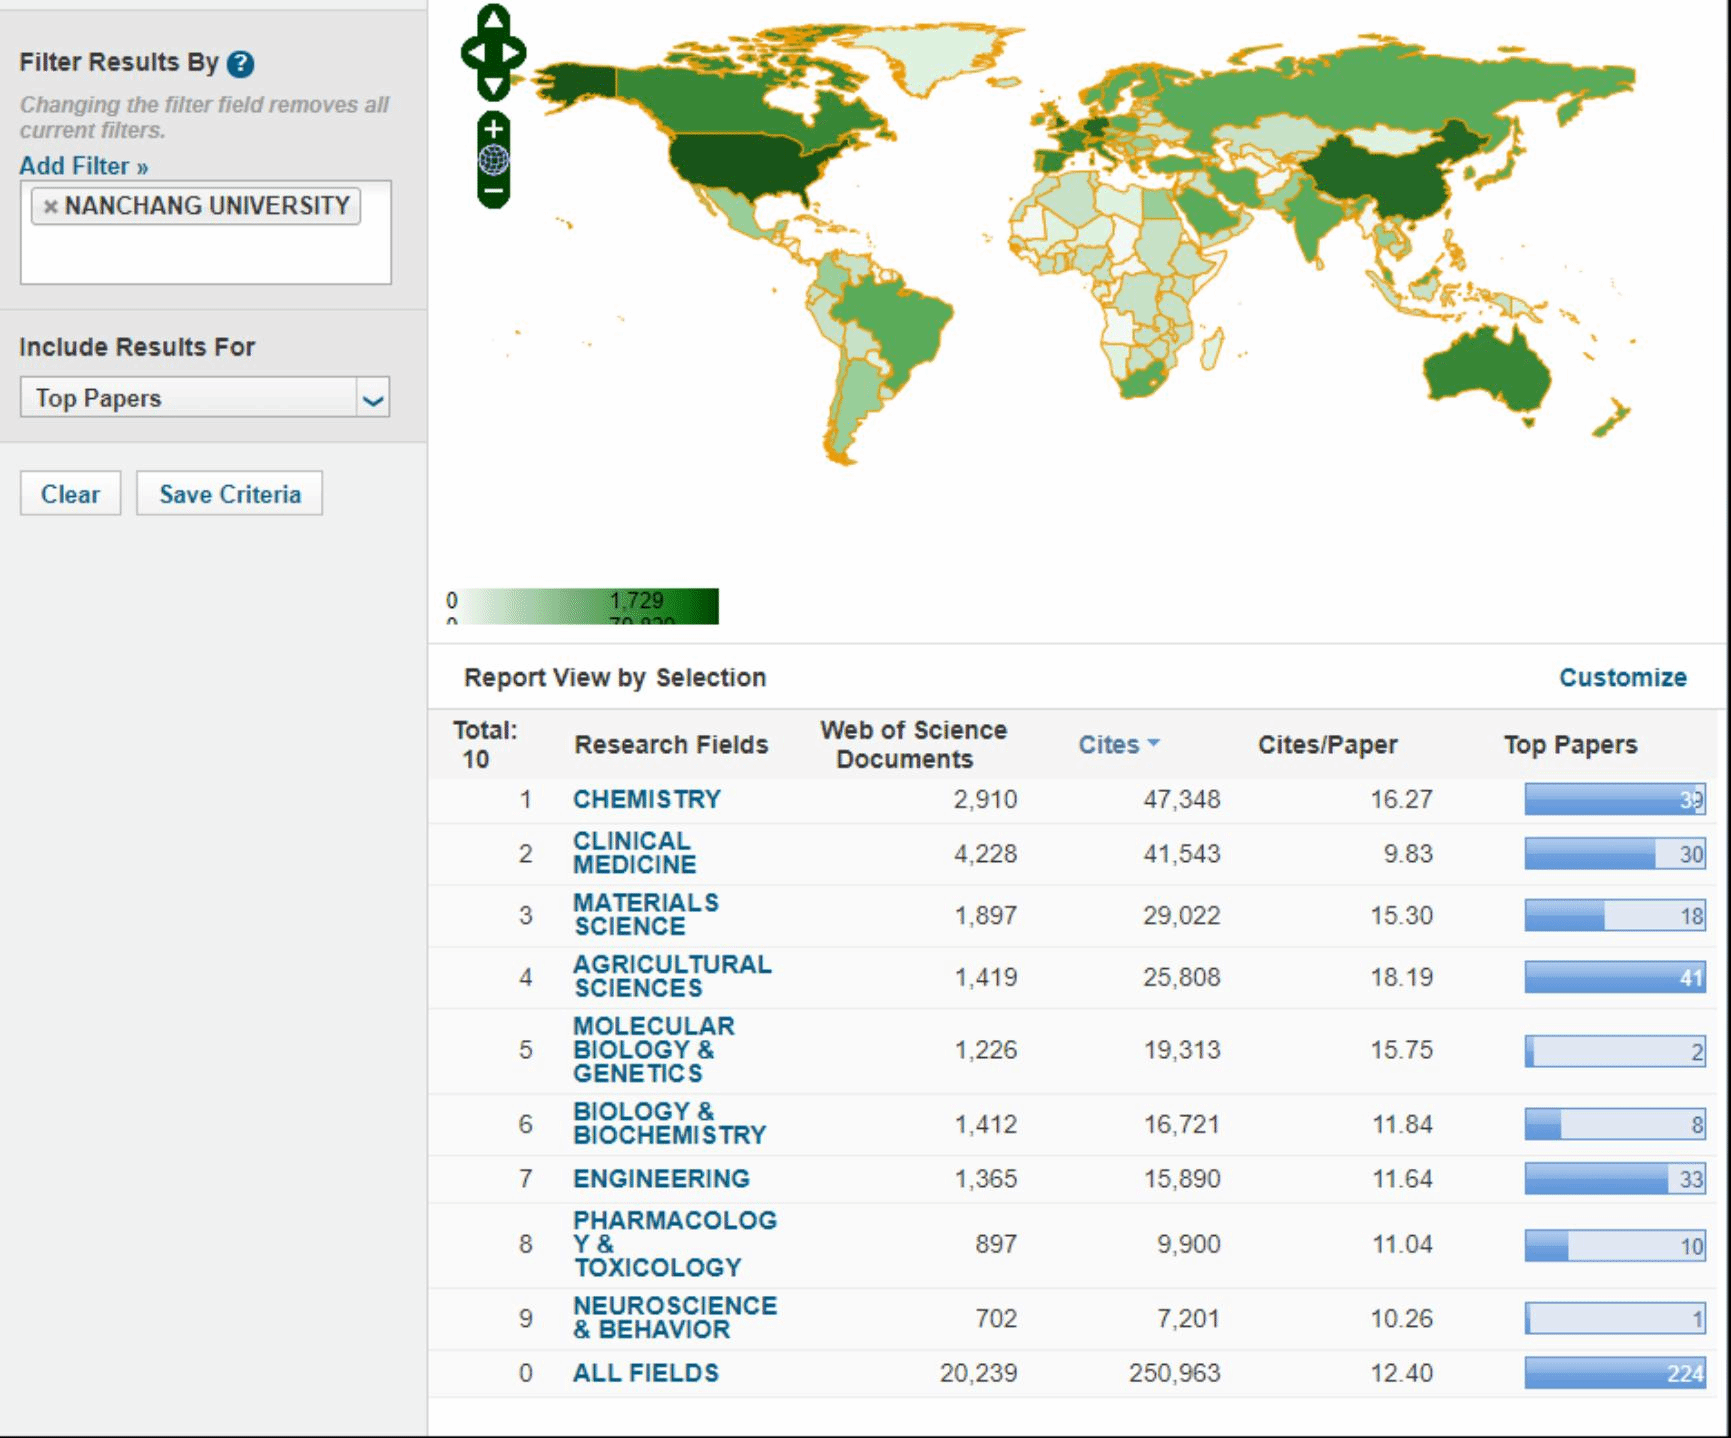
Task: Pan the map to the left
Action: coord(474,53)
